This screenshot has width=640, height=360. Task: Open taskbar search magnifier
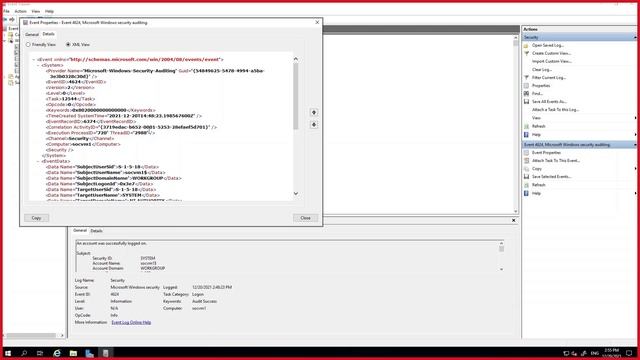coord(24,353)
